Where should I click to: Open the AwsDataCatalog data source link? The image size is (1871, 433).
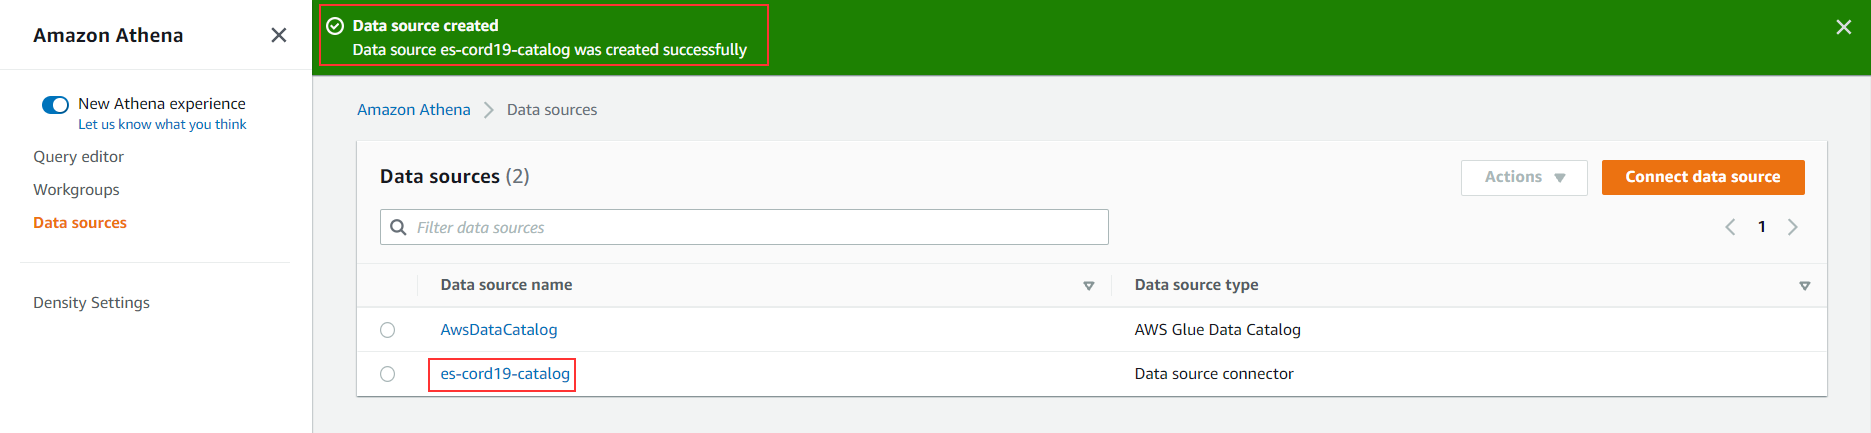499,330
